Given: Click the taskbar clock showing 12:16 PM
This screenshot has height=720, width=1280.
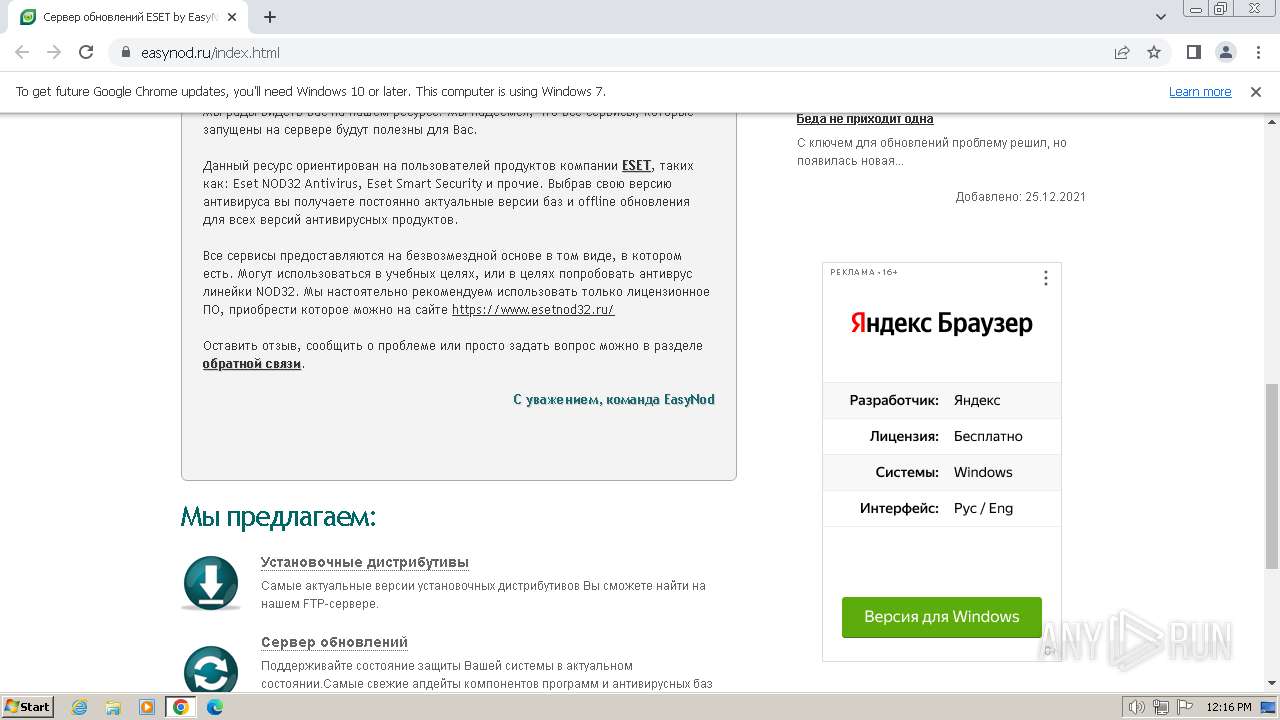Looking at the screenshot, I should point(1229,707).
